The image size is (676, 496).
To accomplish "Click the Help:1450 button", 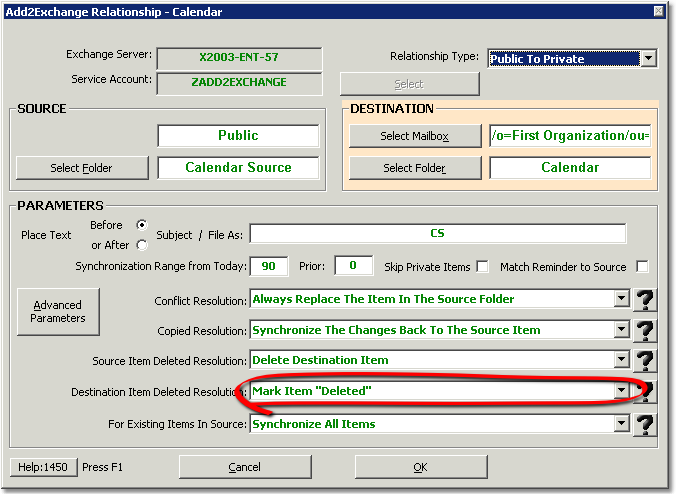I will point(43,467).
